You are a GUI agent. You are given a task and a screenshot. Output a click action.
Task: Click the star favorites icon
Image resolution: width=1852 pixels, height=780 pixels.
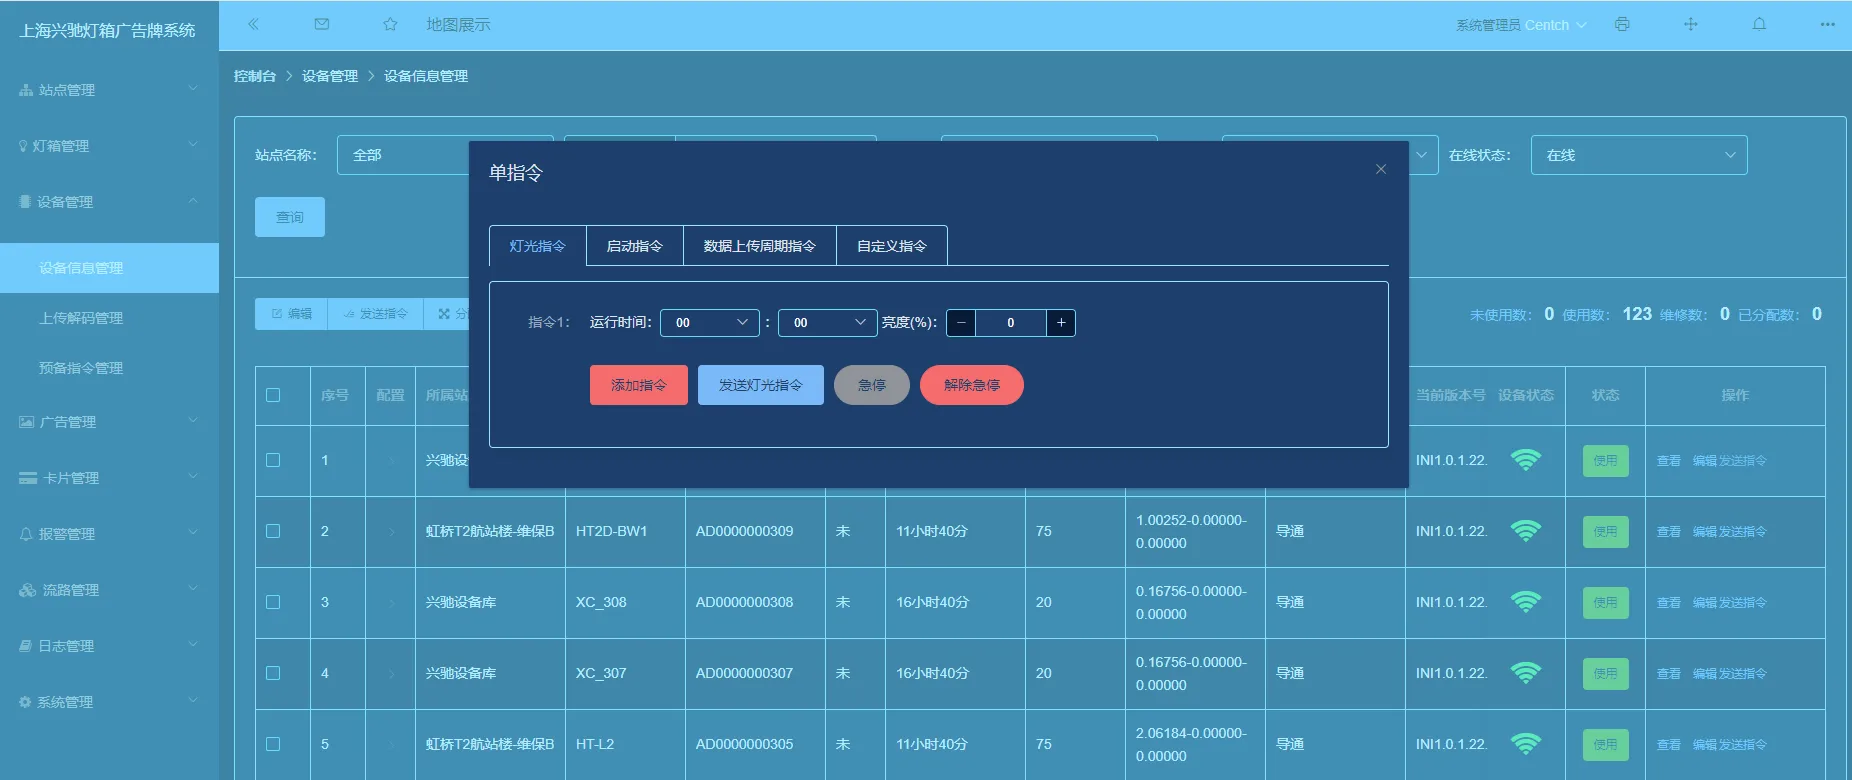tap(390, 24)
